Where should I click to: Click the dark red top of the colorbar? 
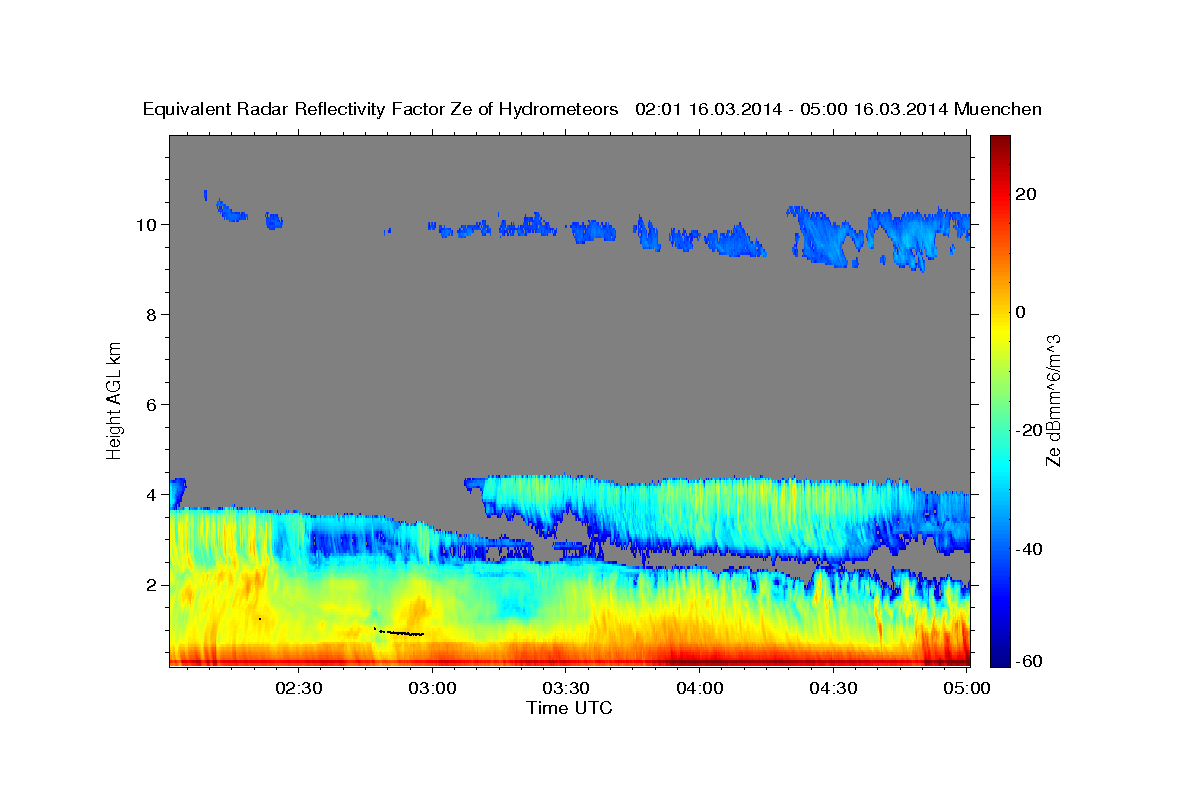(x=1000, y=142)
